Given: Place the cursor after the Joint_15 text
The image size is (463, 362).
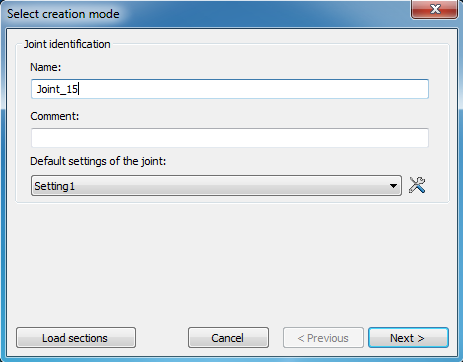Looking at the screenshot, I should tap(78, 89).
